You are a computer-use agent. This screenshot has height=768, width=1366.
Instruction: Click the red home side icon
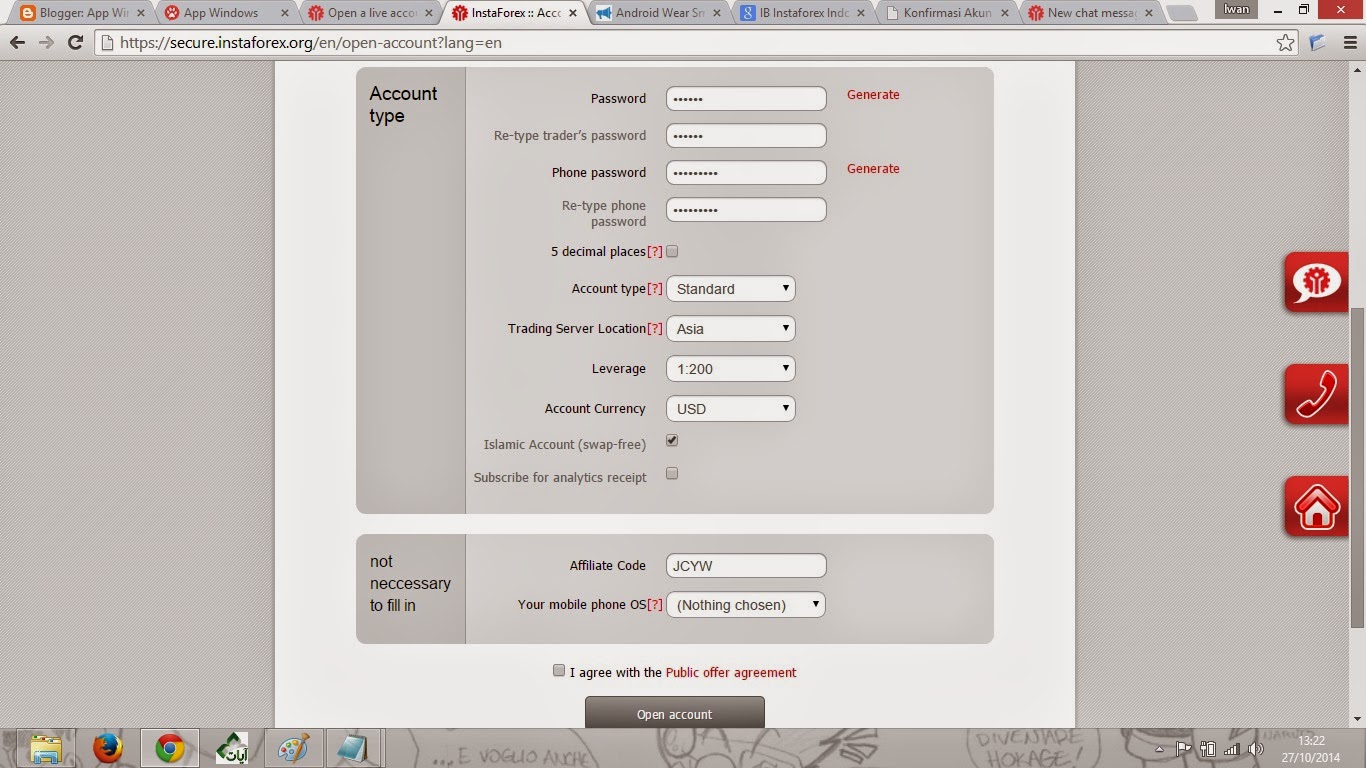1316,507
